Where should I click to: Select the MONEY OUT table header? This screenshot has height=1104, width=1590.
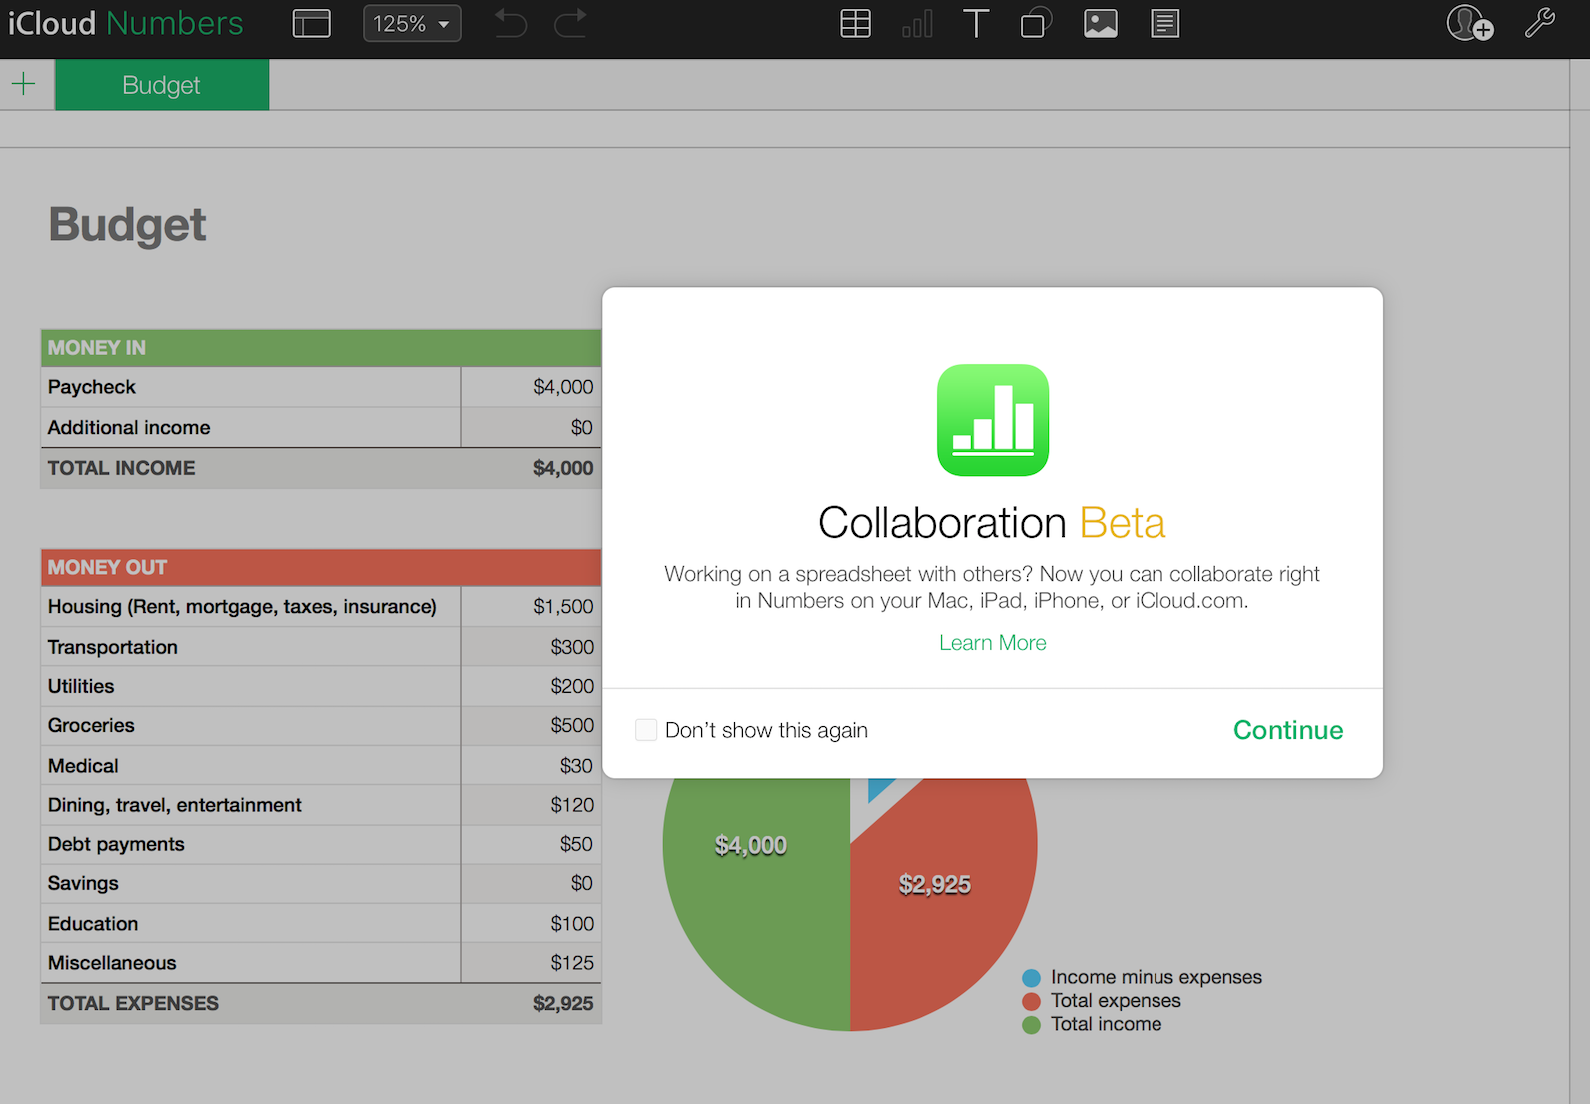coord(321,567)
